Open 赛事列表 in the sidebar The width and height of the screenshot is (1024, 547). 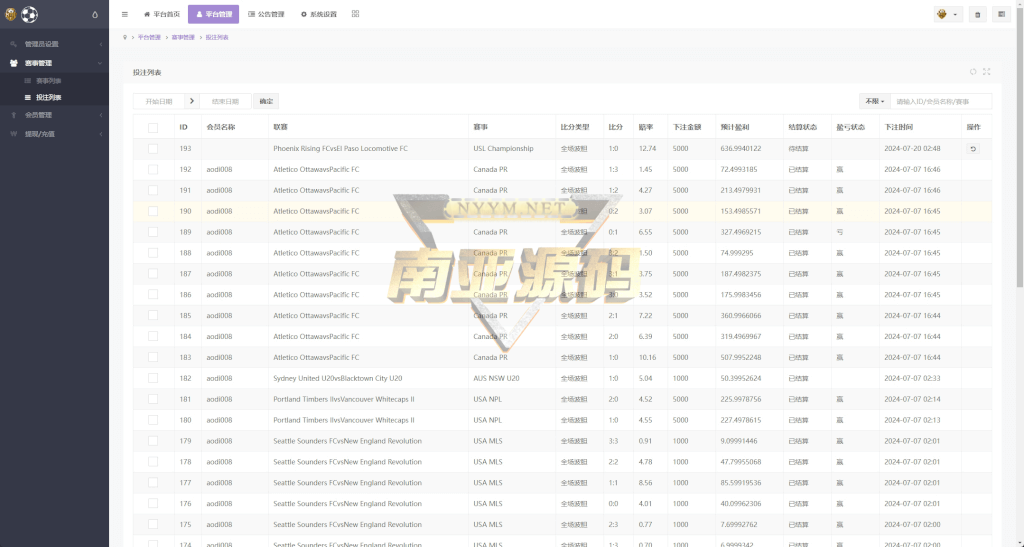(48, 80)
